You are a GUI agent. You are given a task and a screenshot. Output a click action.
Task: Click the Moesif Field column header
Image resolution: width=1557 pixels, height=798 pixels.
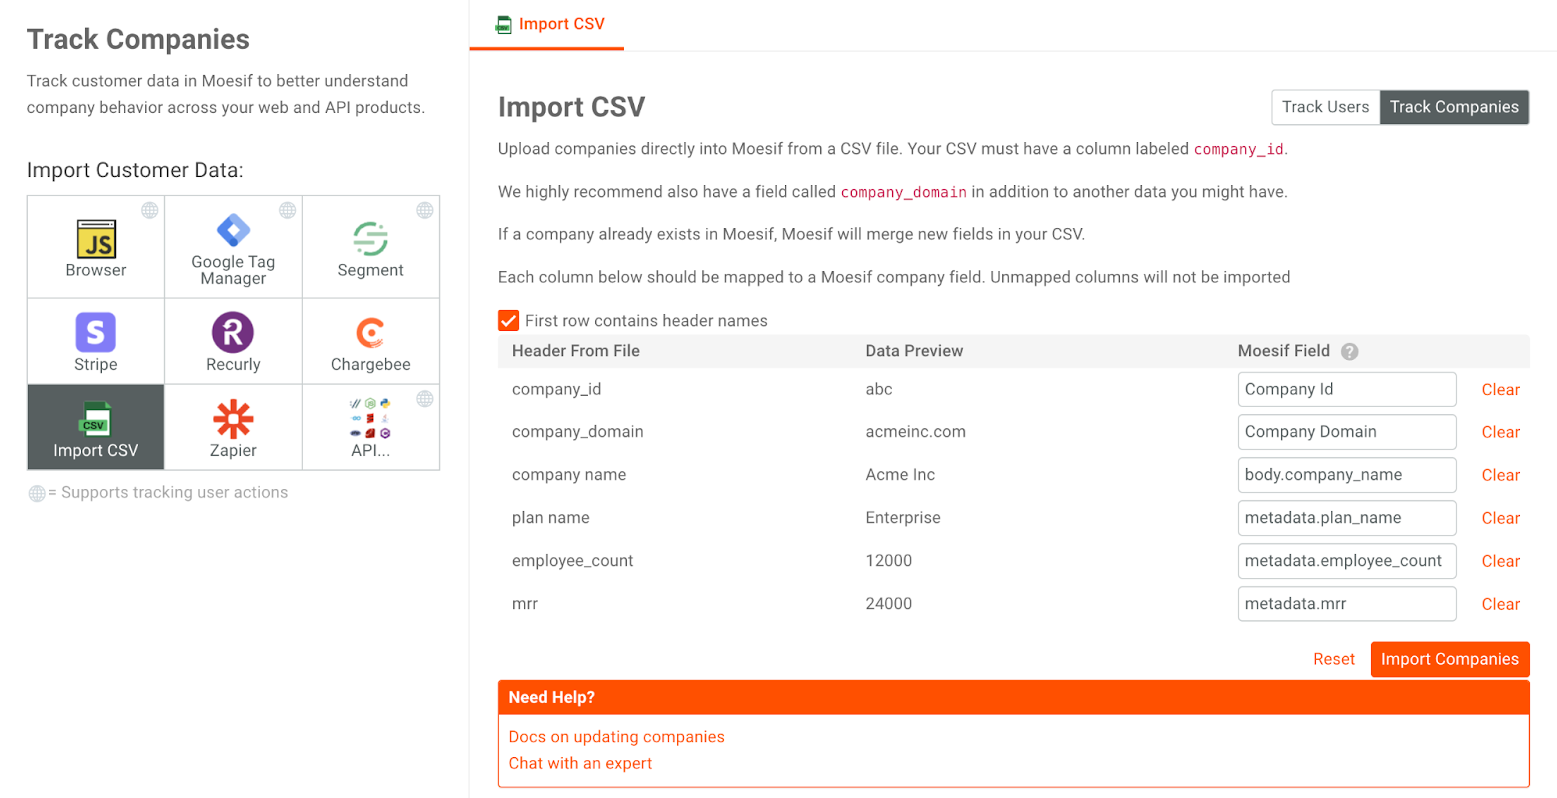(x=1284, y=351)
